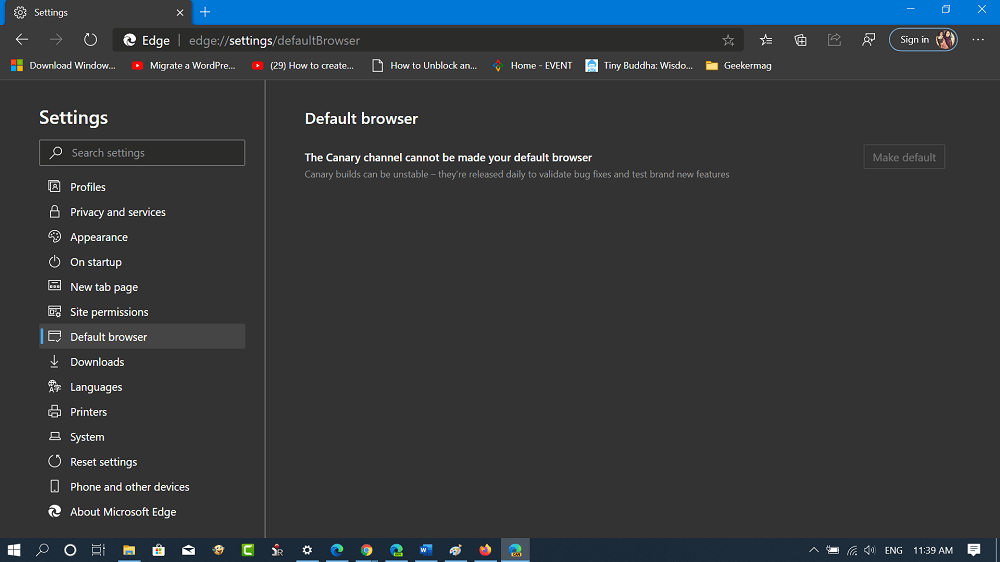The width and height of the screenshot is (1000, 562).
Task: Open volume control in system tray
Action: [870, 550]
